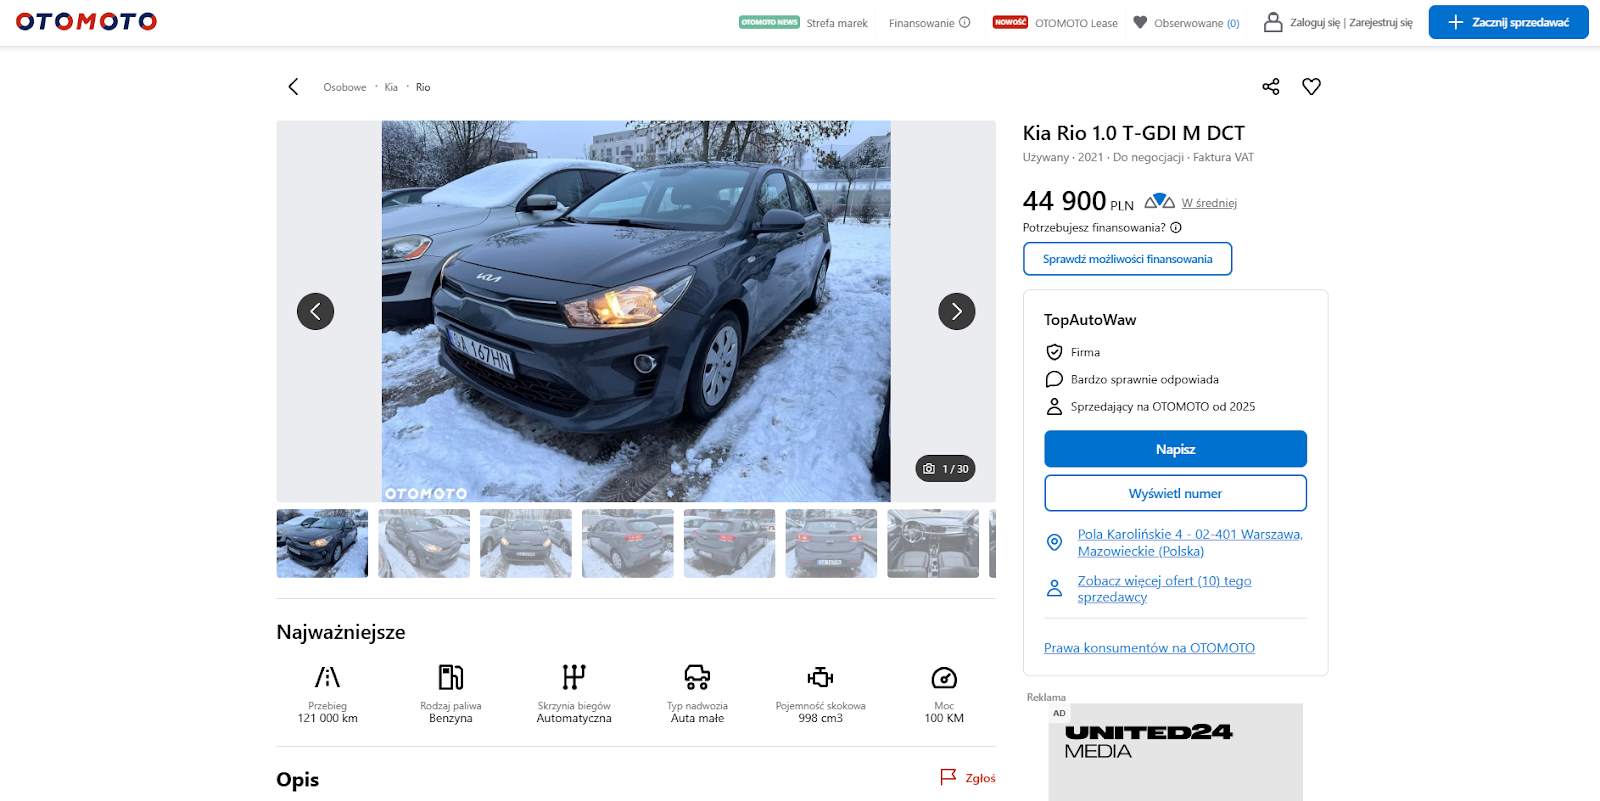Click the 121 000 km mileage value
The image size is (1600, 801).
tap(327, 718)
